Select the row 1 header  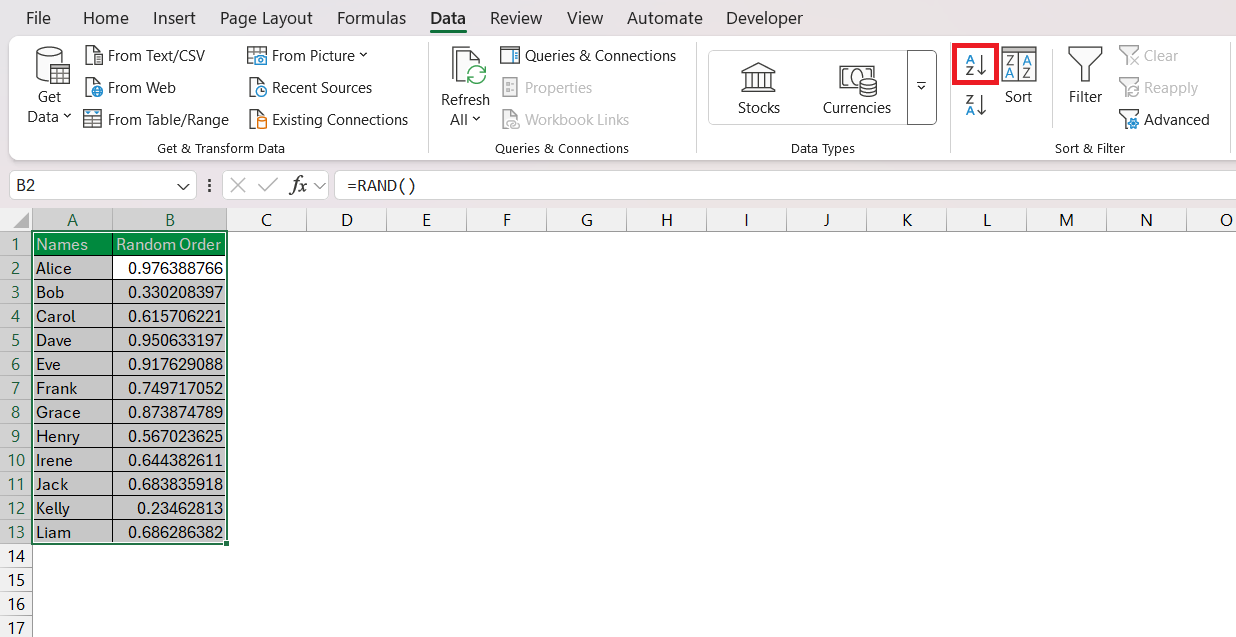coord(16,244)
